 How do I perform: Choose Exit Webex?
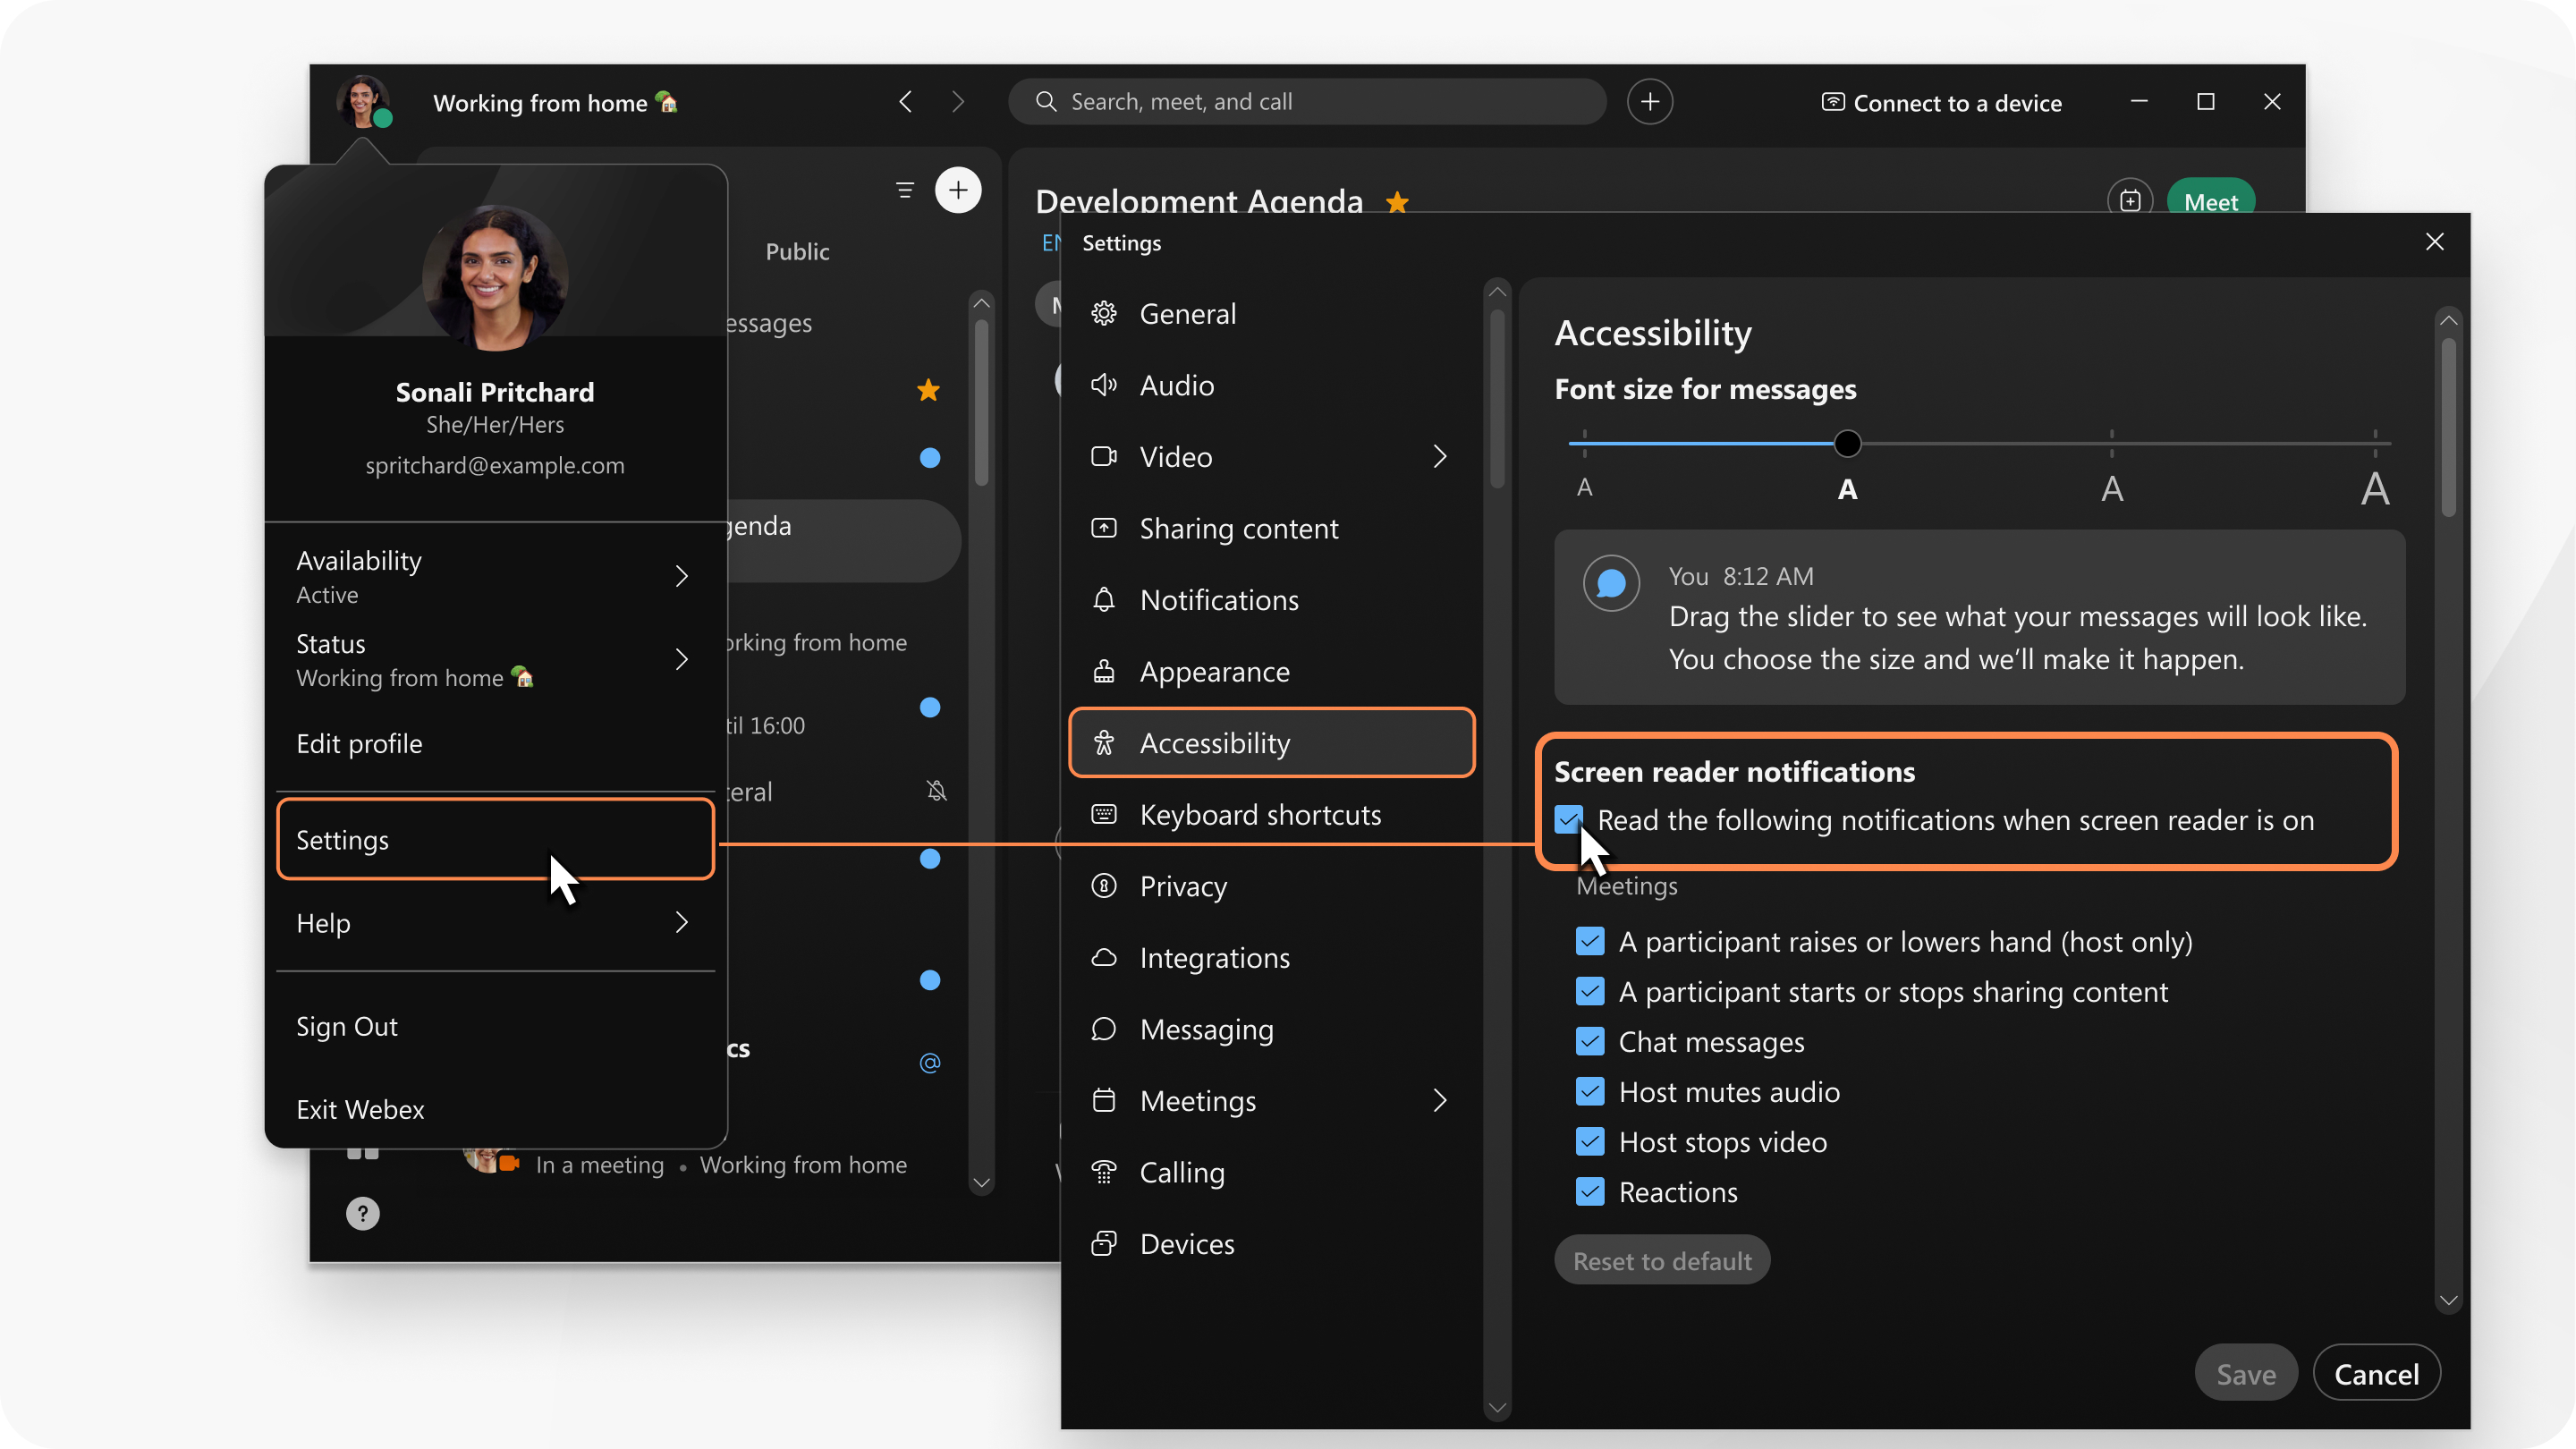360,1110
